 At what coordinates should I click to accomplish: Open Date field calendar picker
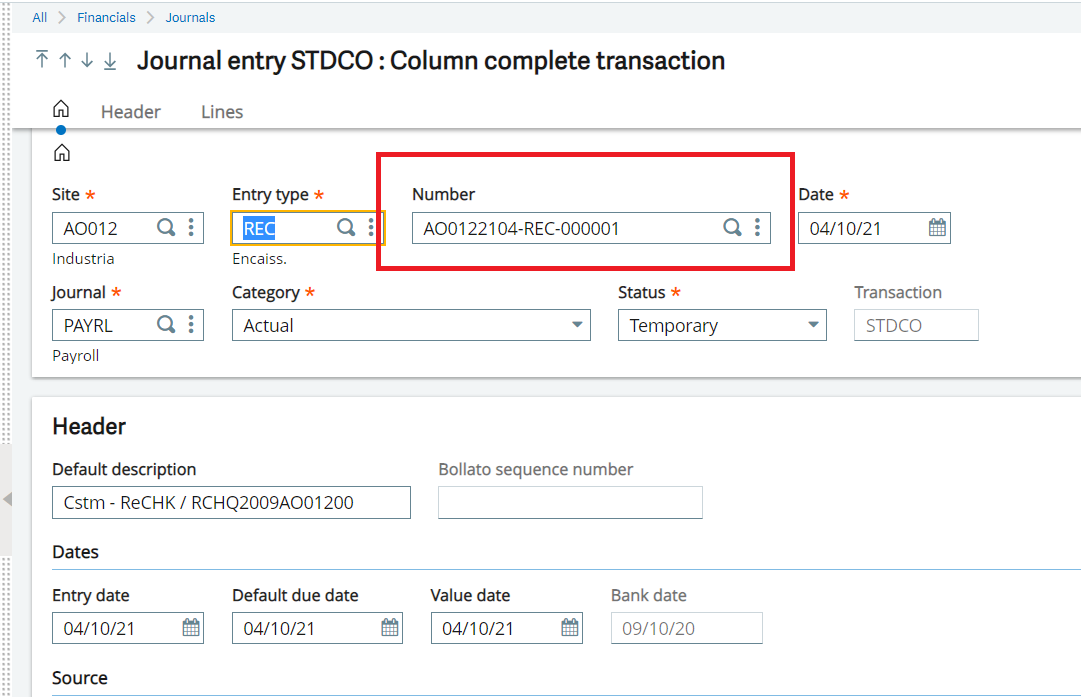tap(937, 228)
